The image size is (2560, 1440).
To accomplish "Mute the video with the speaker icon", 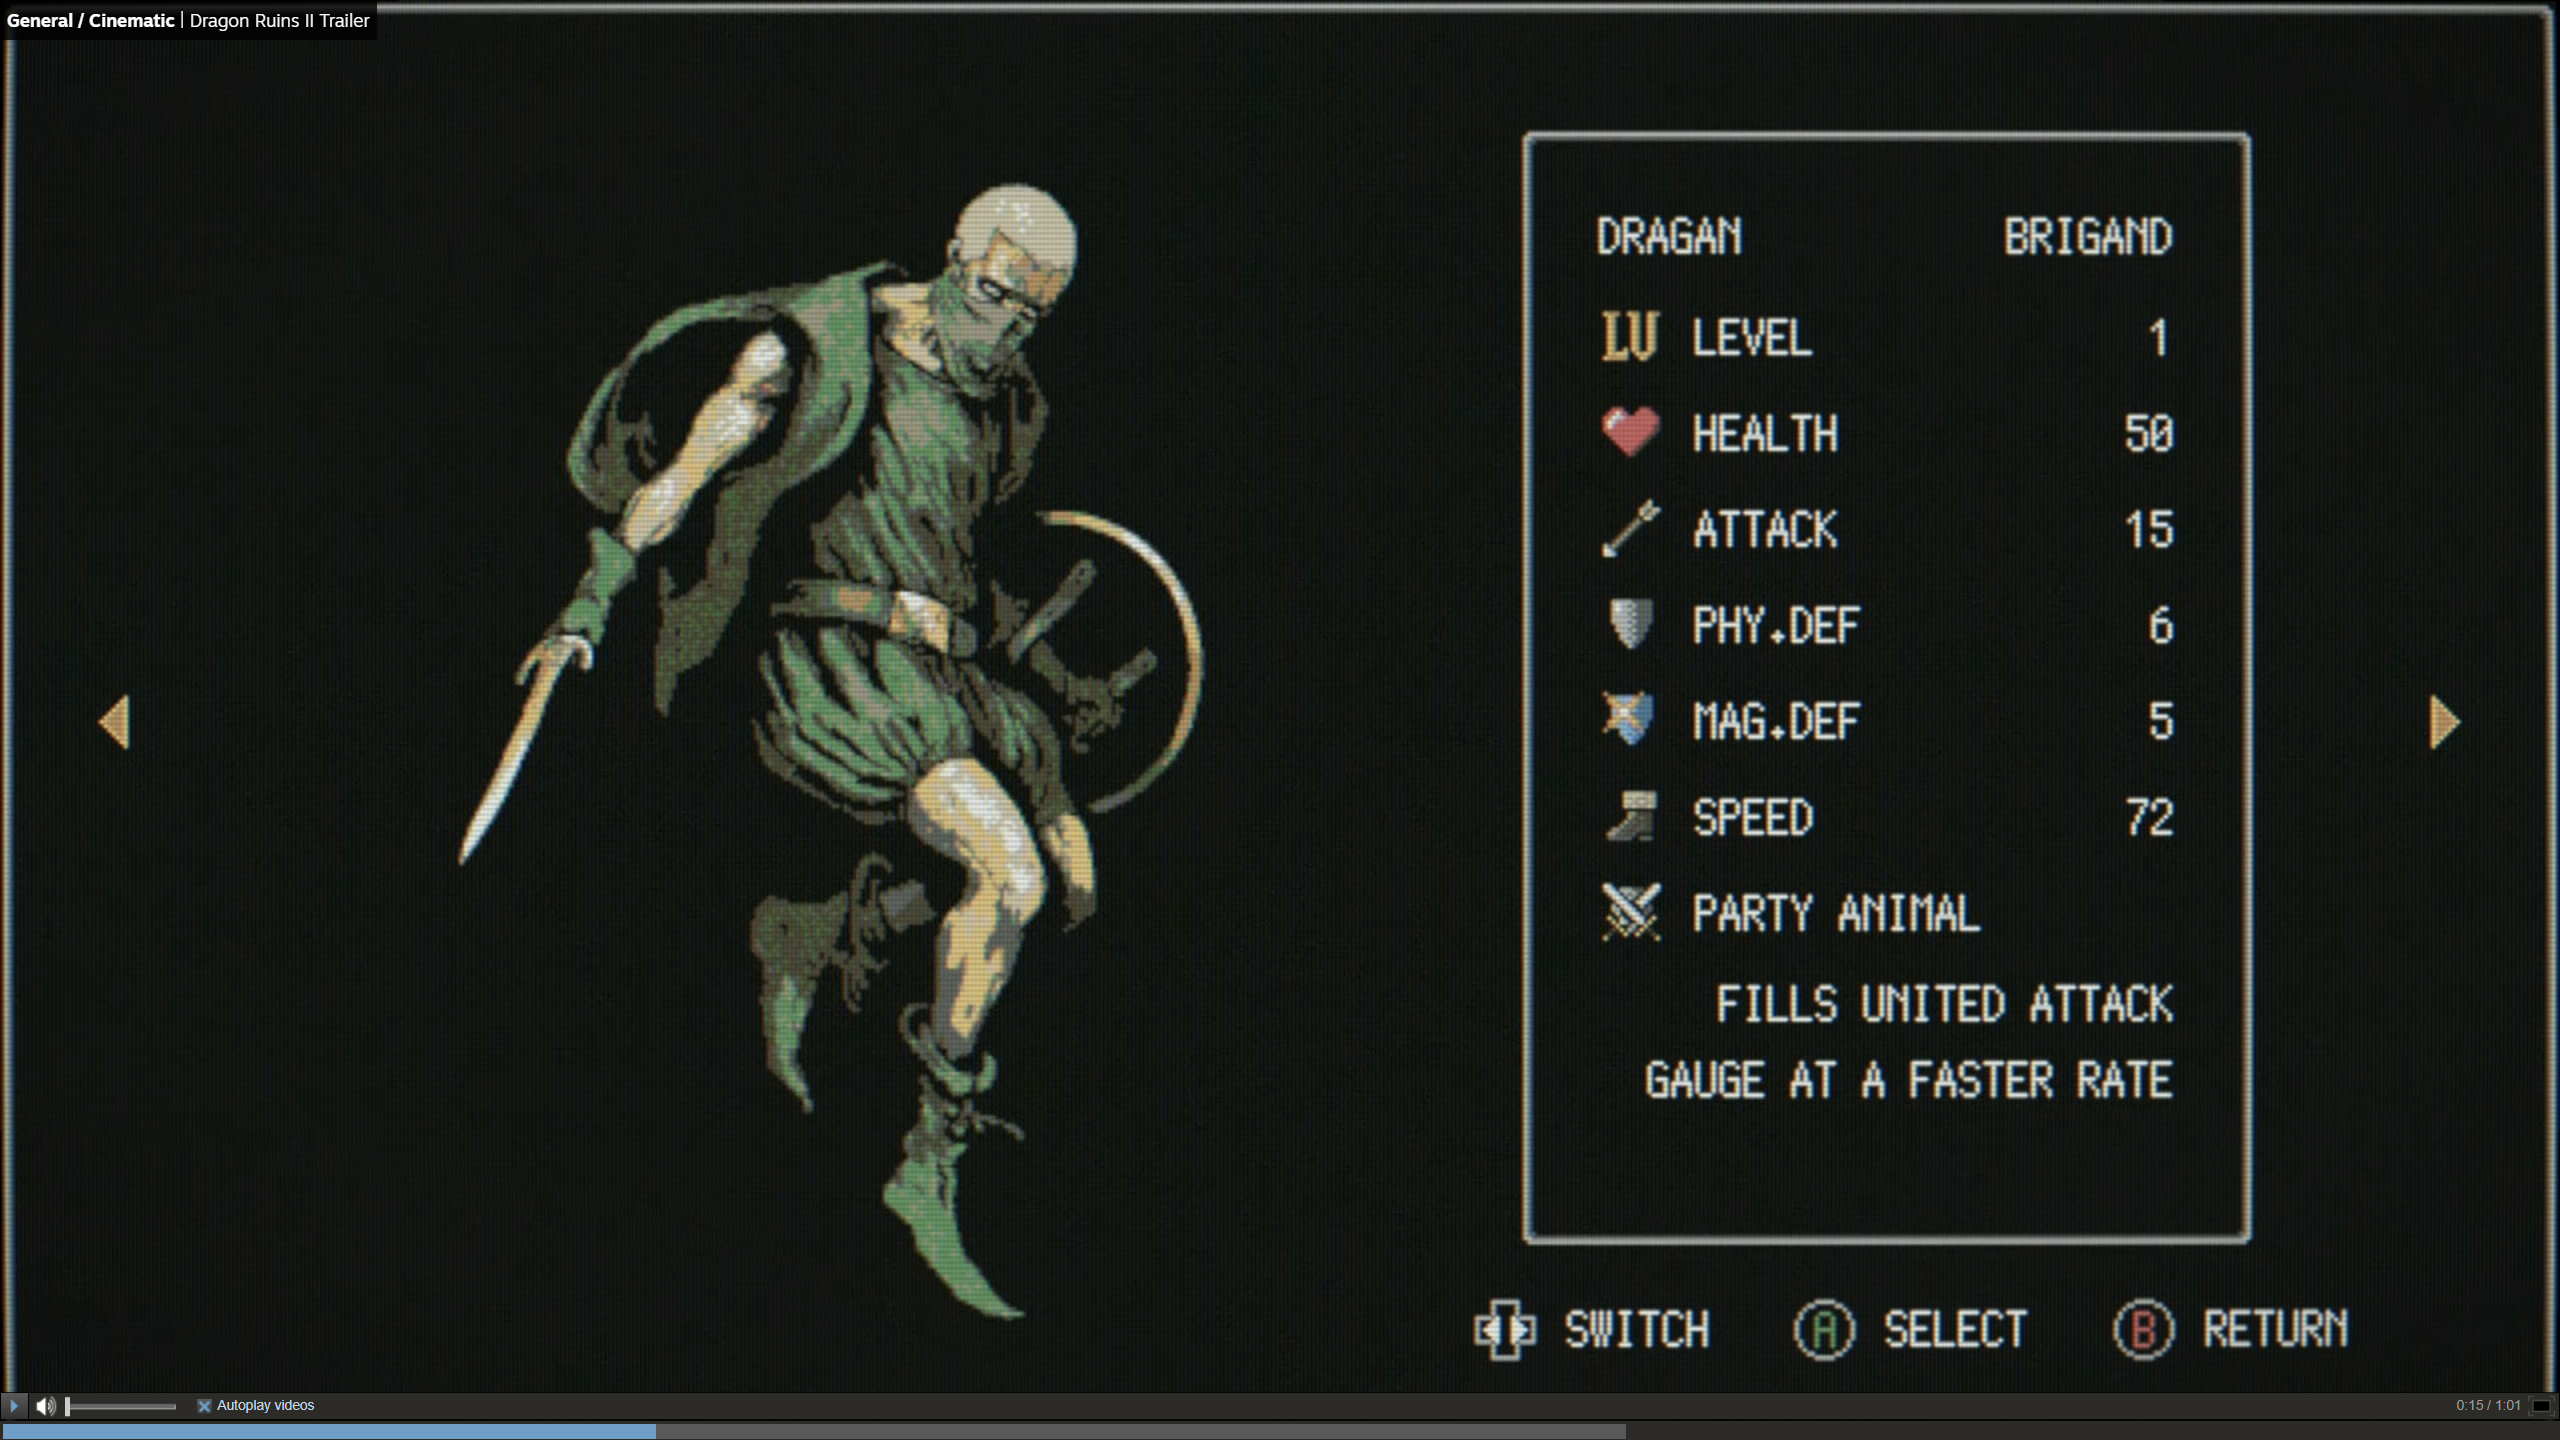I will (x=46, y=1406).
